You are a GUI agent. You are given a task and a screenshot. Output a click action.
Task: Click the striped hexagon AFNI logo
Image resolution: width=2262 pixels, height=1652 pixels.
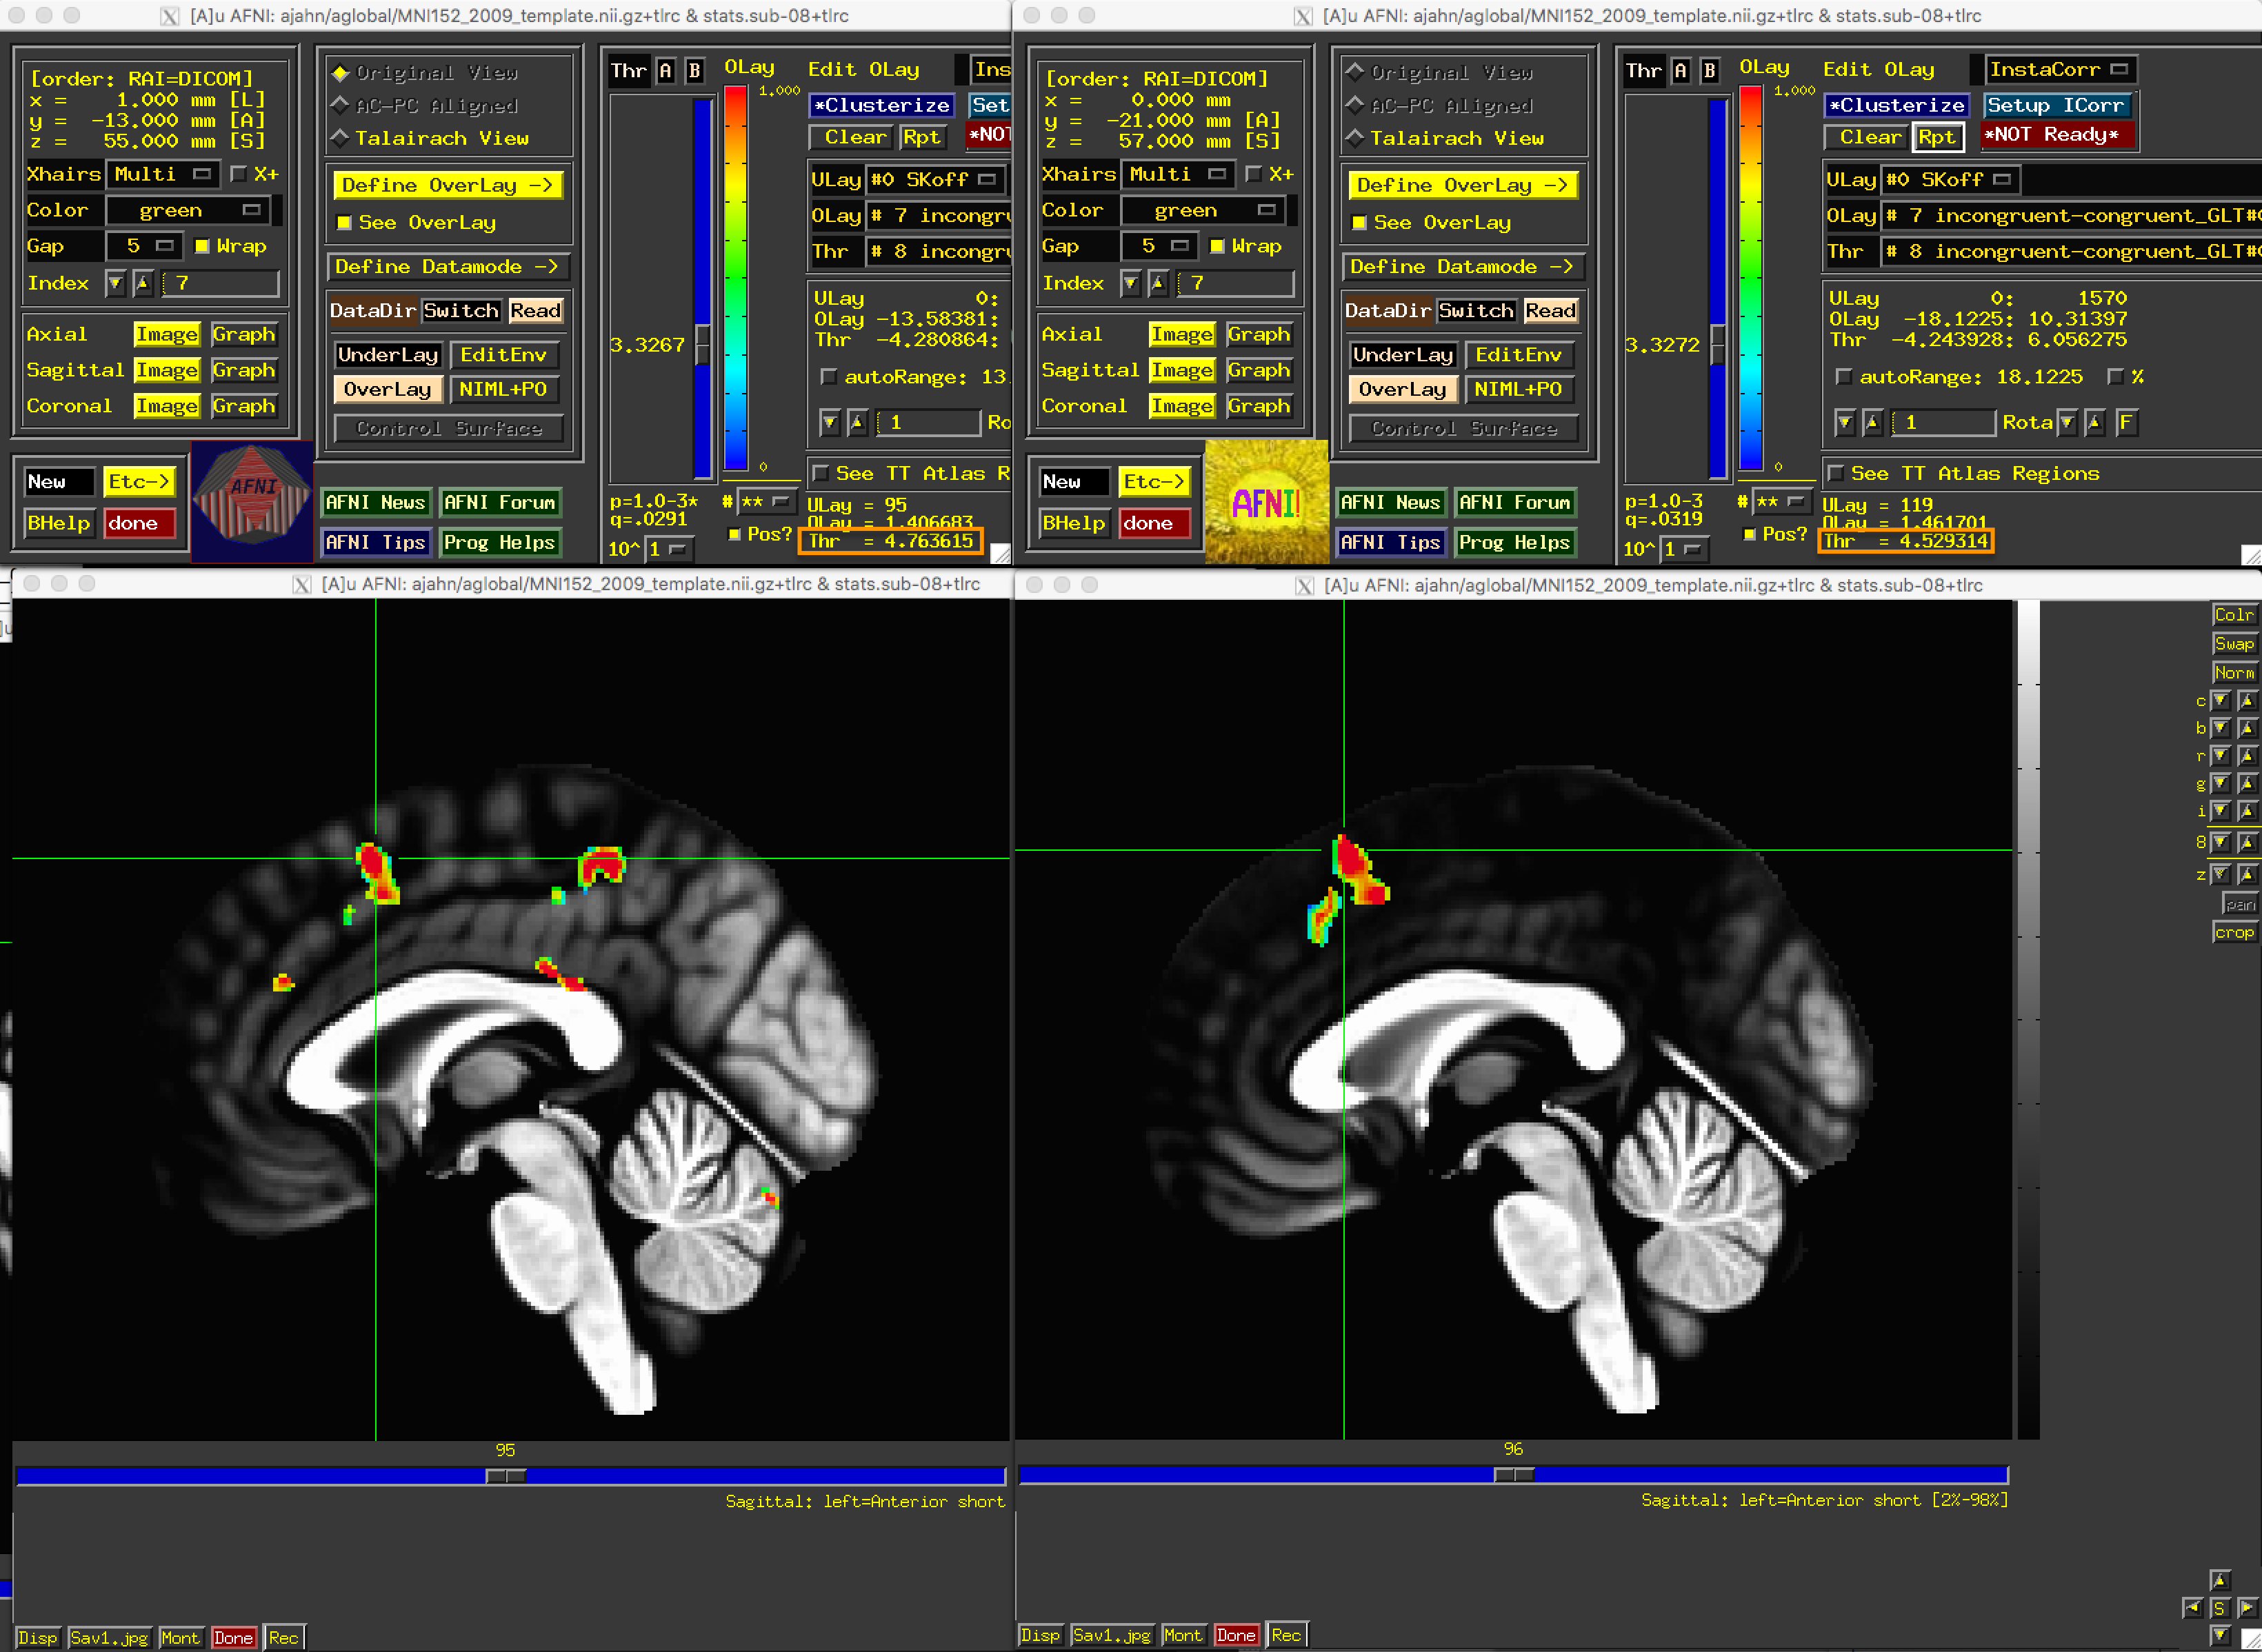[251, 502]
